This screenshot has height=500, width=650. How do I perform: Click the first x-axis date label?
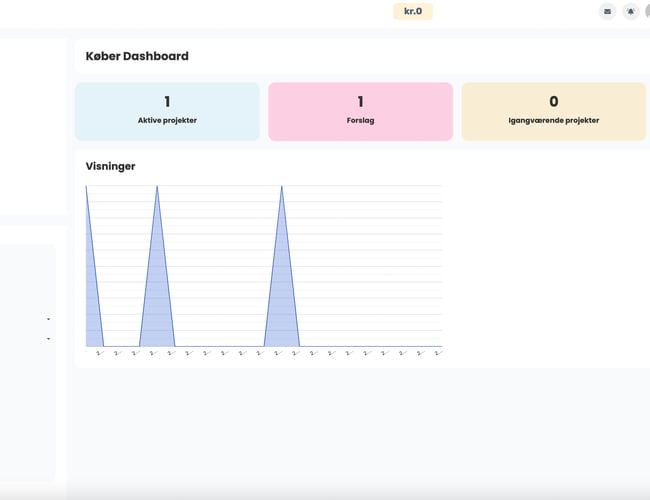click(x=99, y=352)
